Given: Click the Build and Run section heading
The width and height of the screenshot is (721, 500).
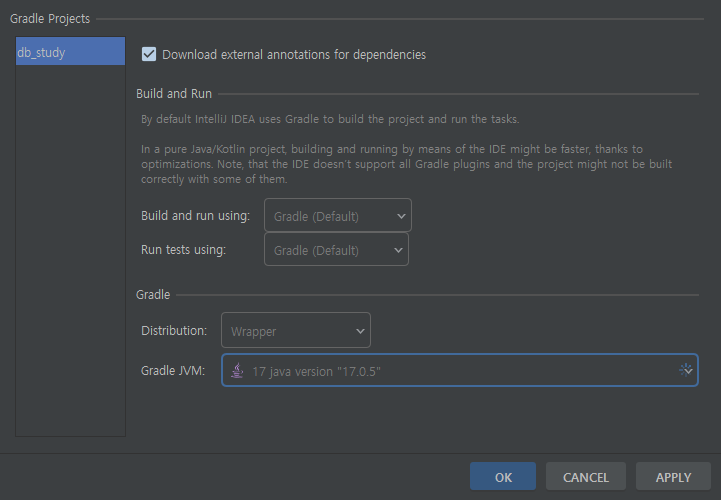Looking at the screenshot, I should coord(174,93).
